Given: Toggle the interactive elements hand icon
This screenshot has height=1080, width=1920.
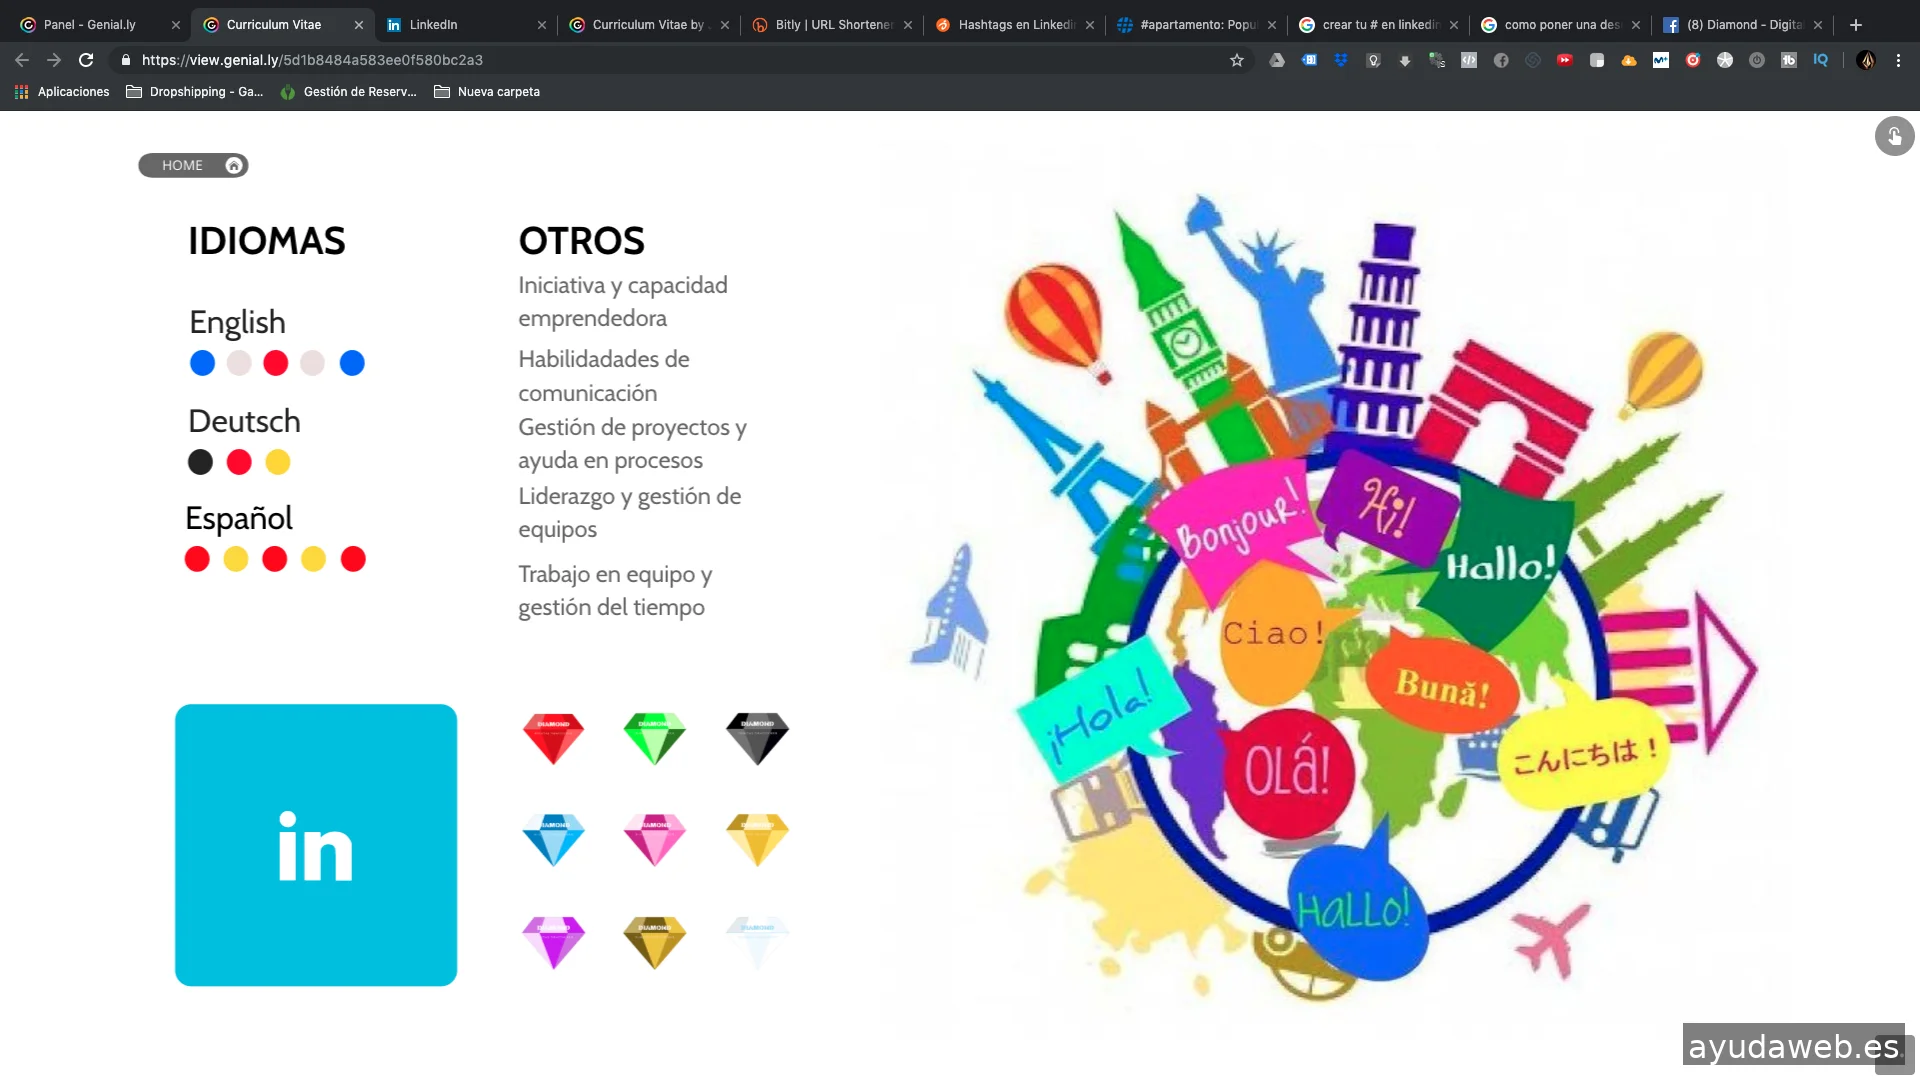Looking at the screenshot, I should point(1894,136).
